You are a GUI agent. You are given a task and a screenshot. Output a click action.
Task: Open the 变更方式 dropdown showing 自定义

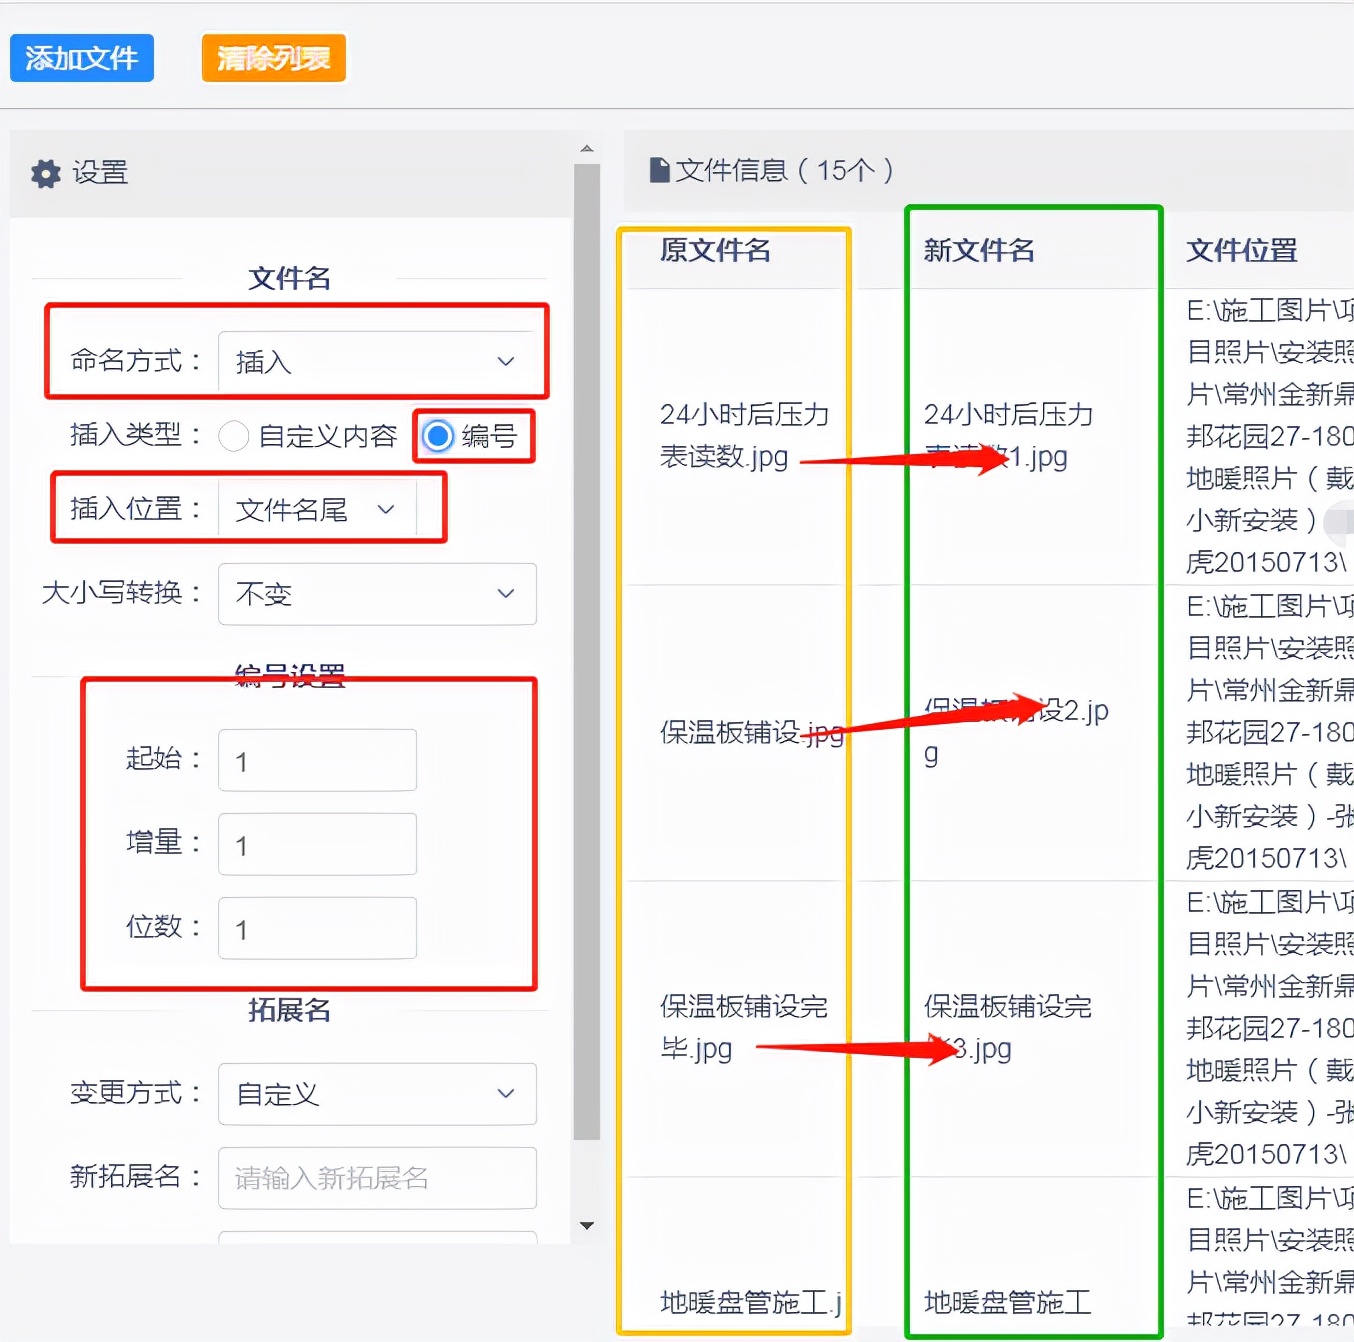click(x=377, y=1094)
